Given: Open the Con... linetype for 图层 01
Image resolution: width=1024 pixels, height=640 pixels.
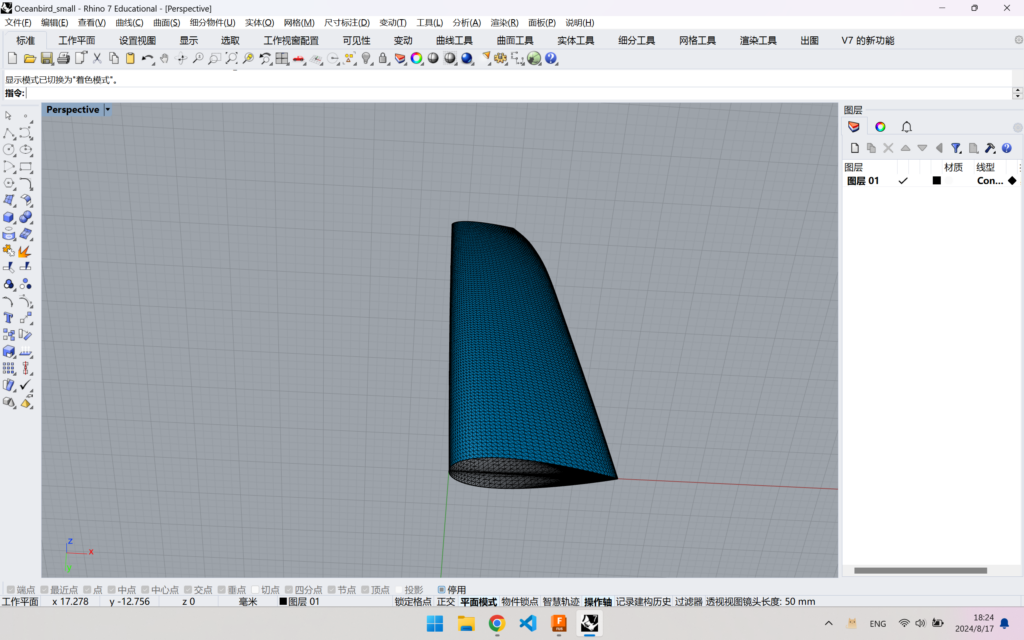Looking at the screenshot, I should pos(990,181).
